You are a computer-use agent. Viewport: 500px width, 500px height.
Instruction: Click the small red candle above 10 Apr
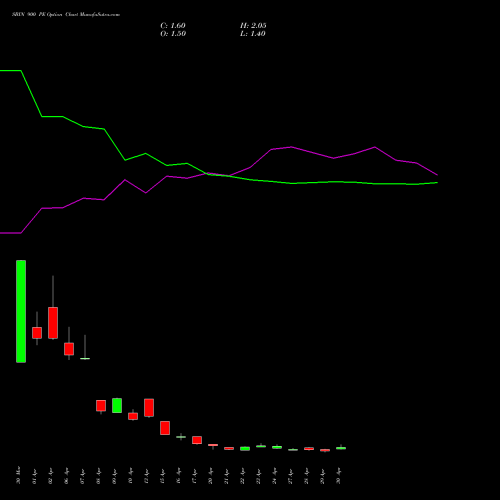click(x=133, y=416)
